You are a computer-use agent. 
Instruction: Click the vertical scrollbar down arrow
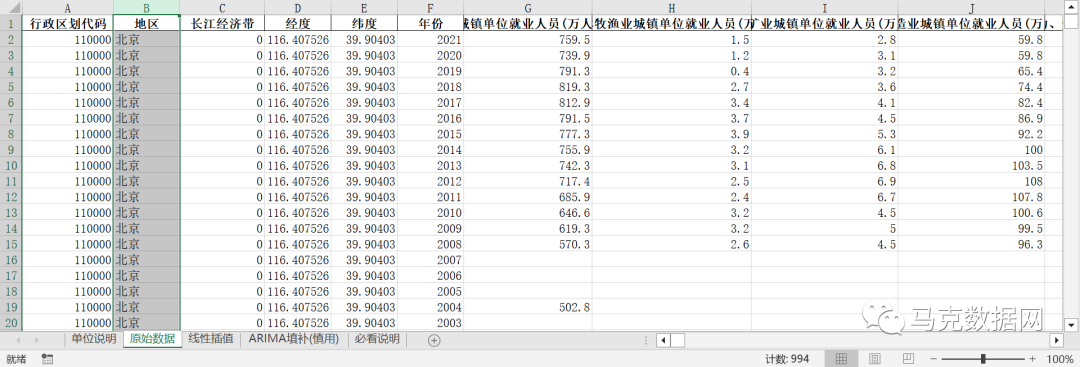tap(1070, 324)
